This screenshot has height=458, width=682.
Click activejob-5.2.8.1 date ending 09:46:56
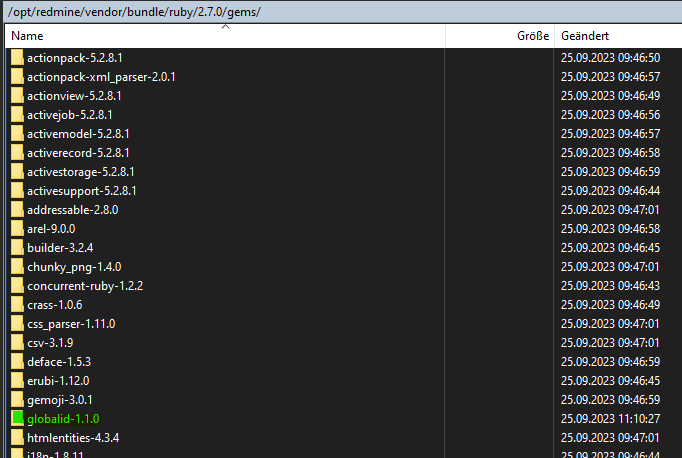(610, 115)
